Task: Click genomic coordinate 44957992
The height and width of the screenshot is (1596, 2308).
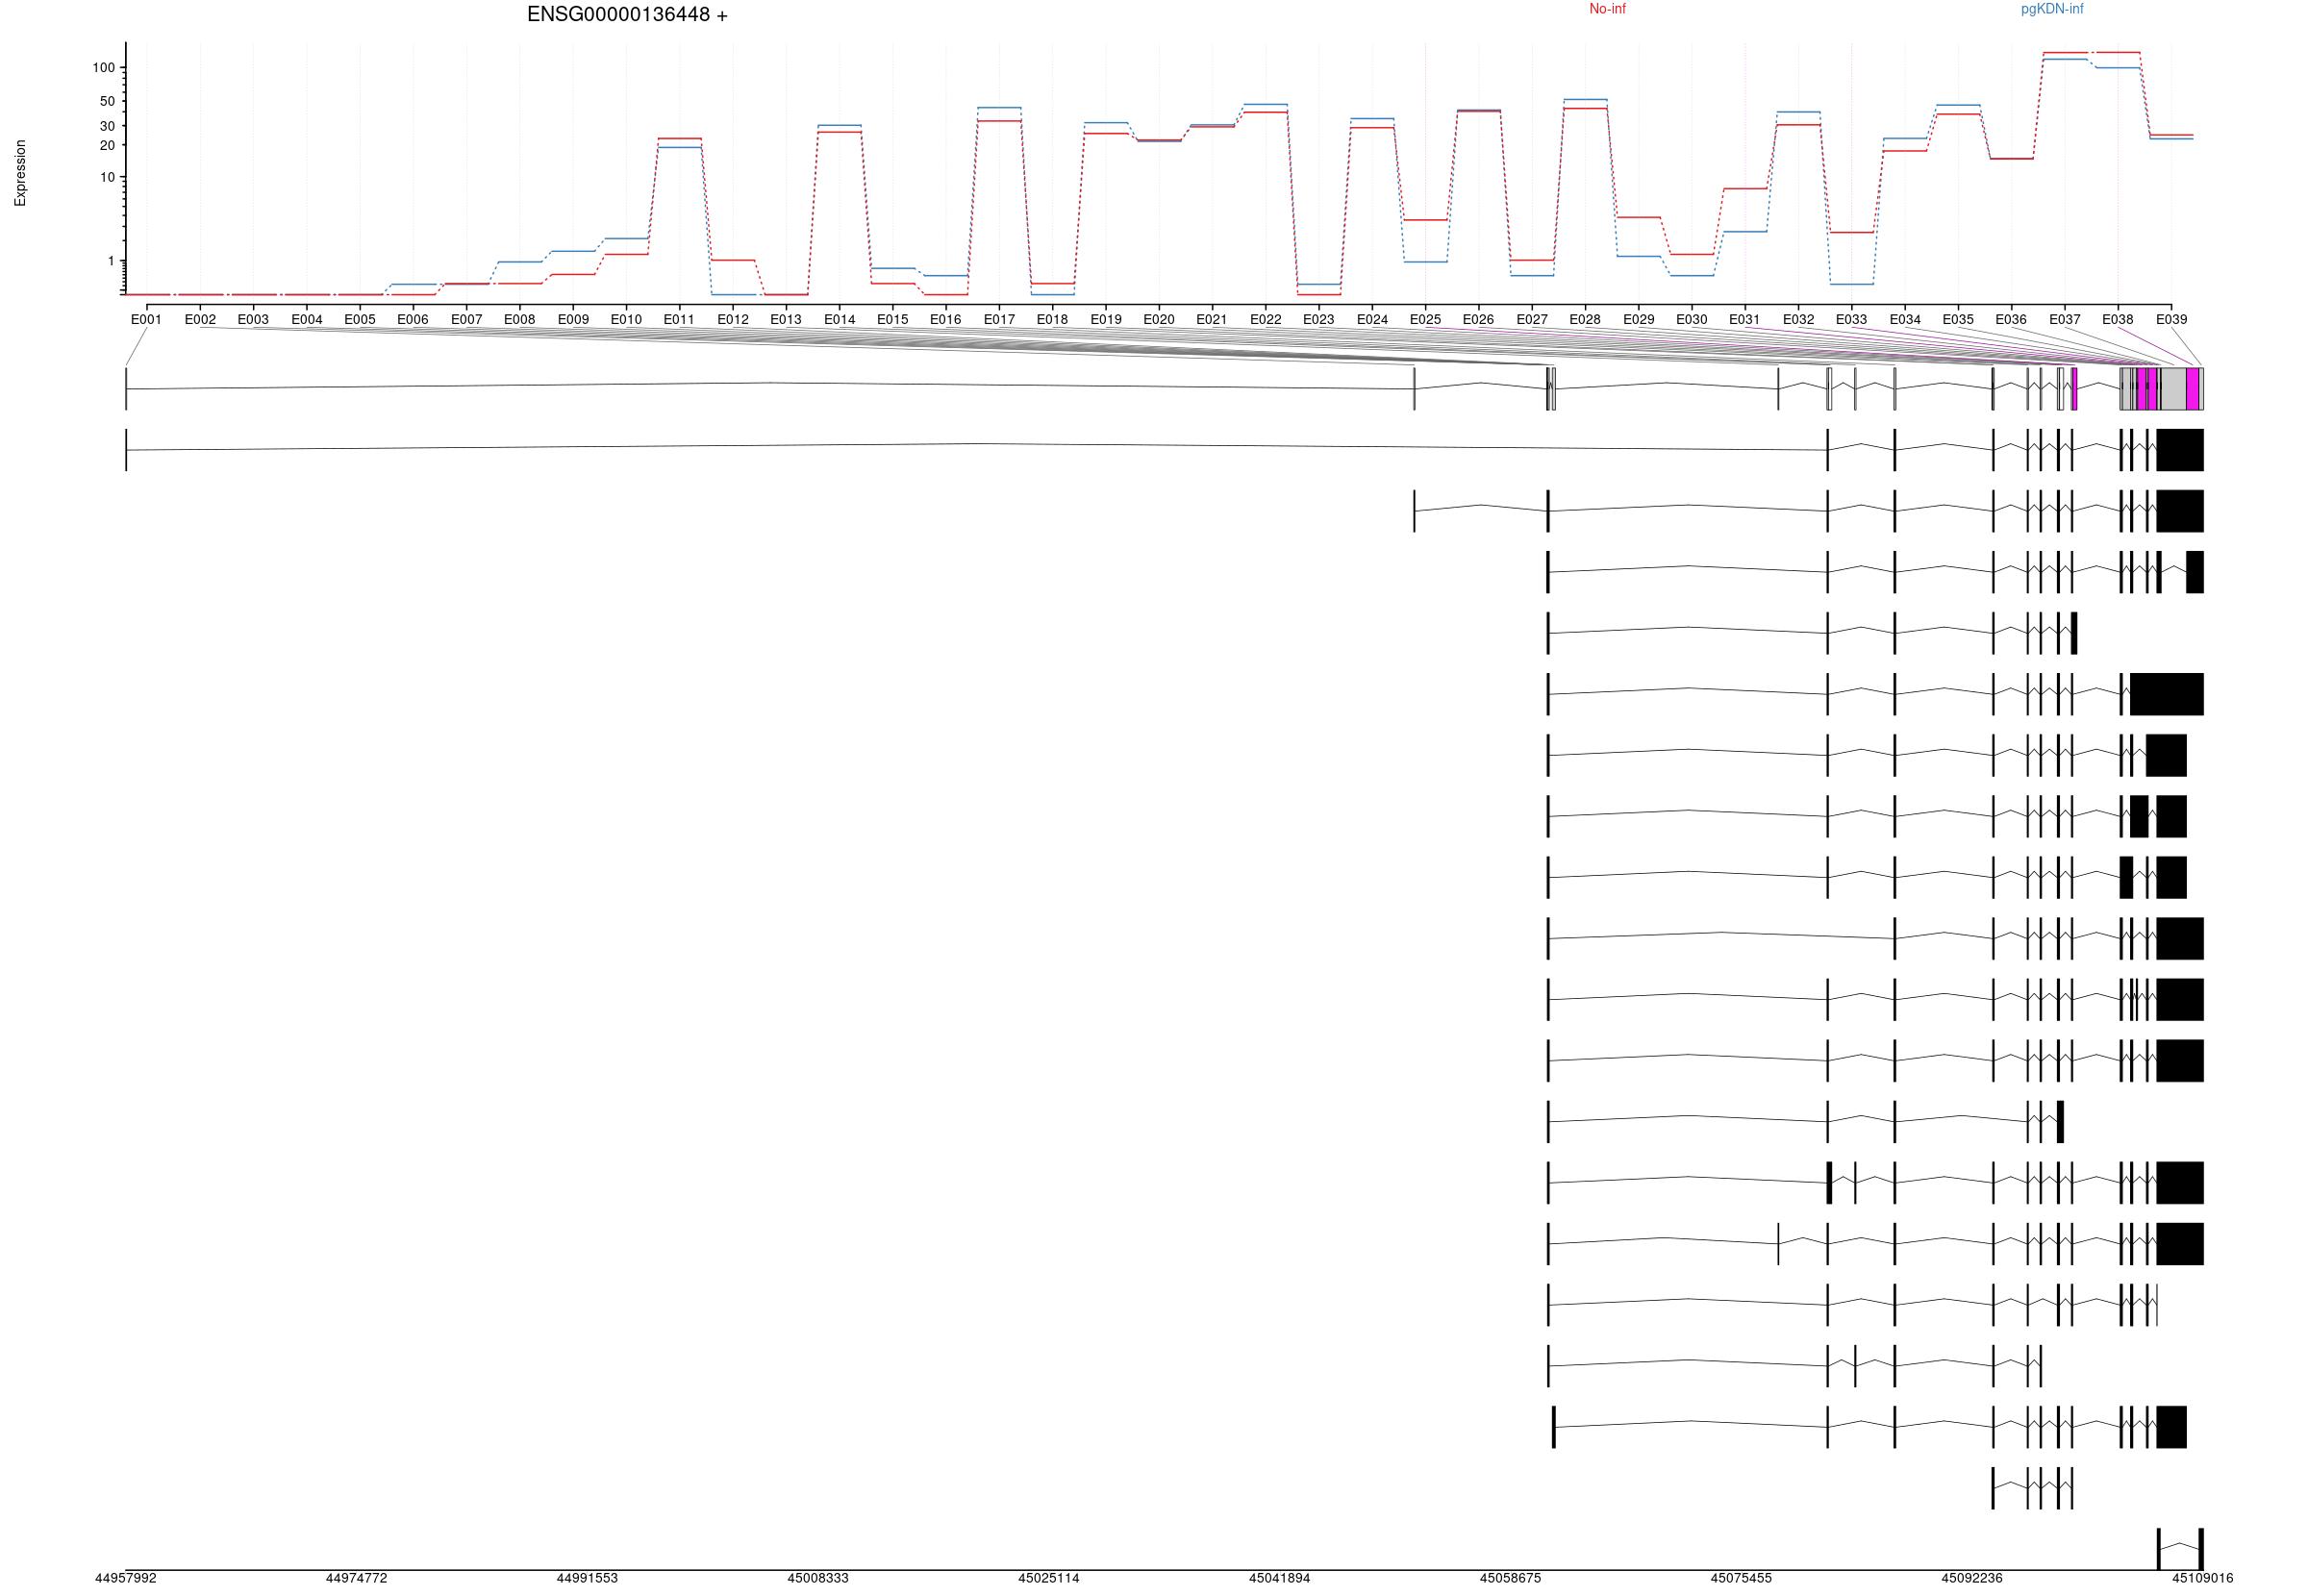Action: point(126,1579)
